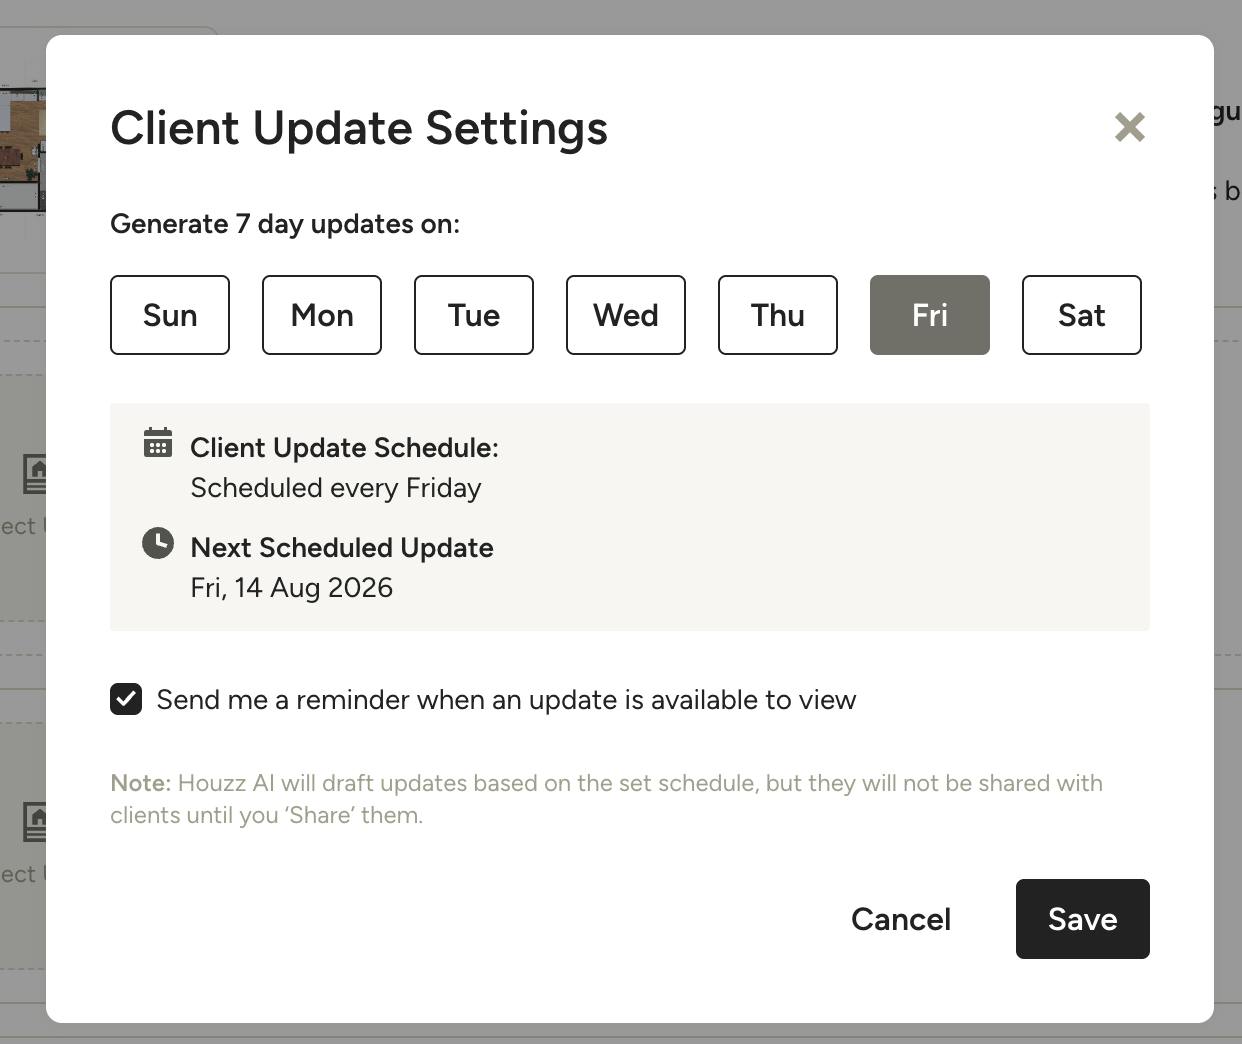Save the client update settings
The image size is (1242, 1044).
click(1083, 919)
